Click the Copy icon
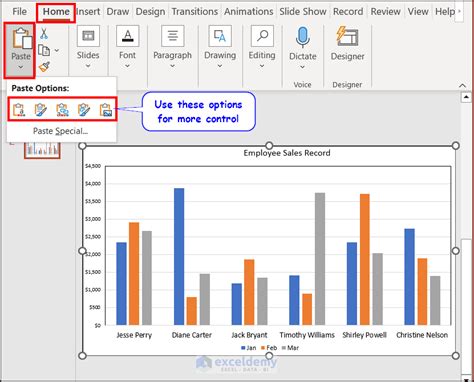Image resolution: width=474 pixels, height=382 pixels. tap(44, 50)
